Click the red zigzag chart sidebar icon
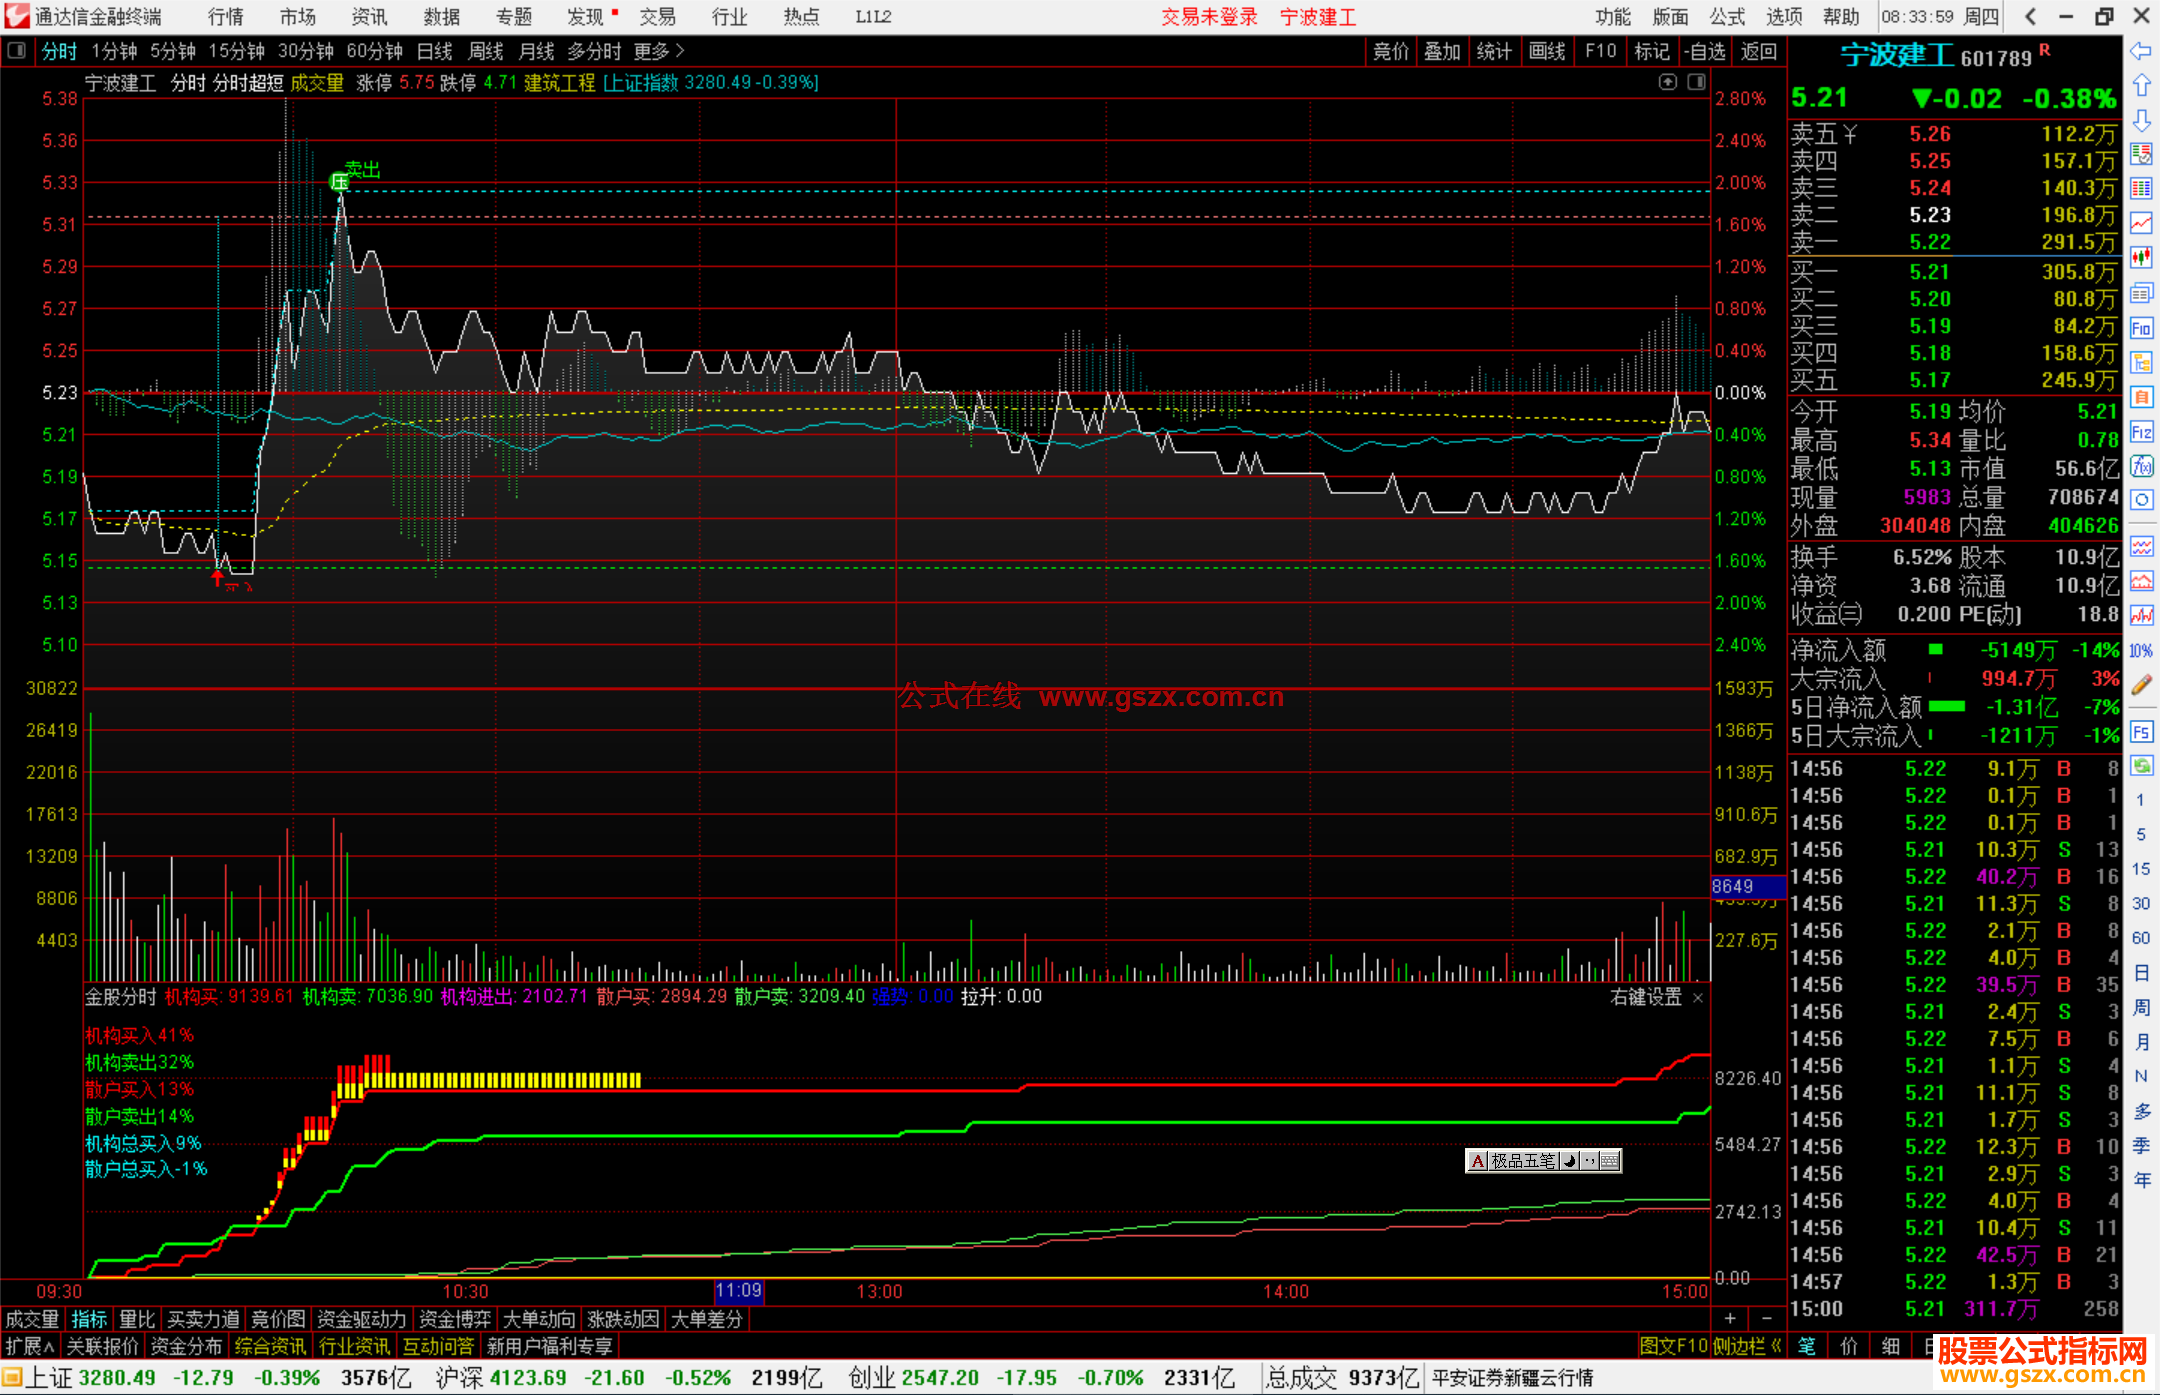Screen dimensions: 2160x1395 tap(2141, 615)
